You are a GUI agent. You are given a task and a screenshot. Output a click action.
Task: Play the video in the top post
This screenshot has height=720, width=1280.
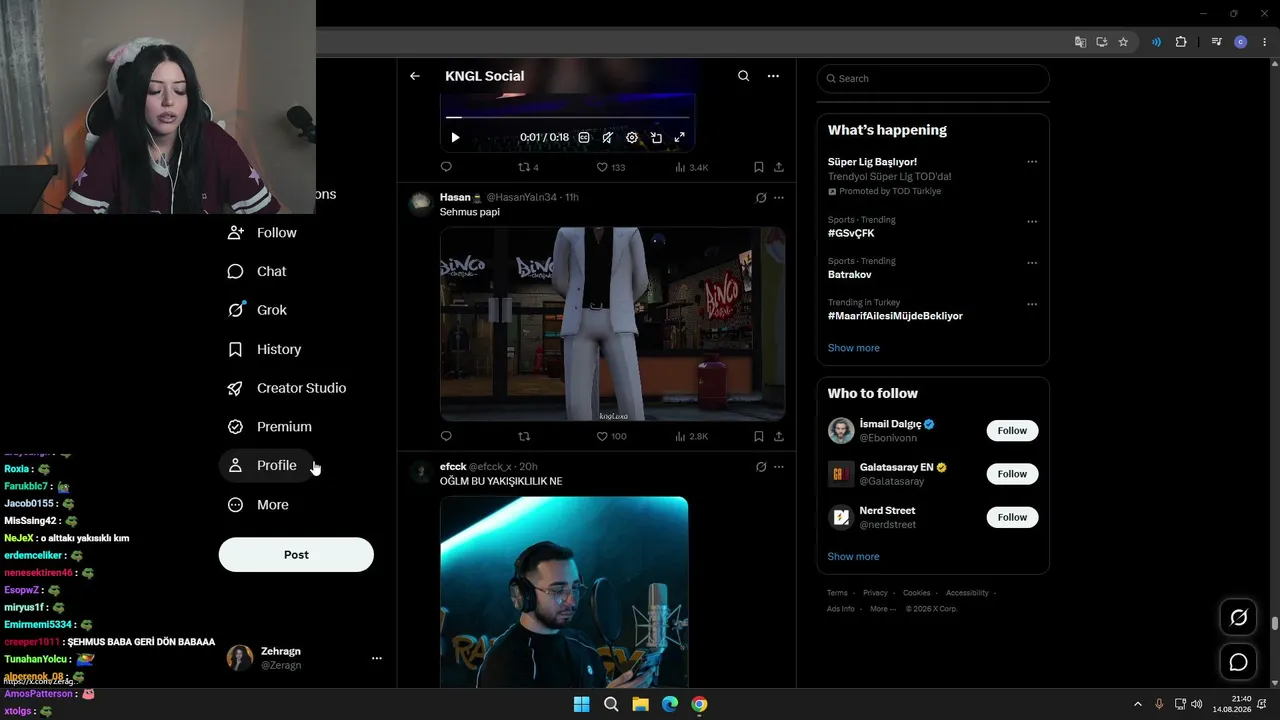point(455,137)
